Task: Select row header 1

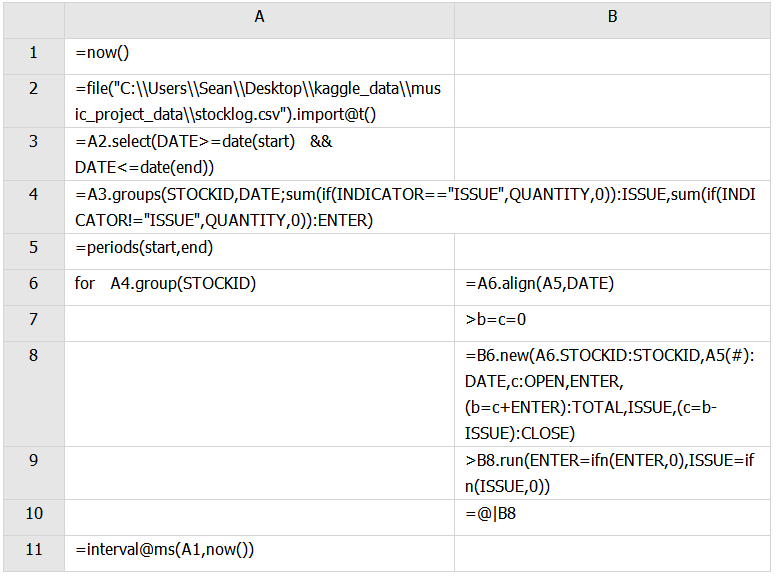Action: (34, 56)
